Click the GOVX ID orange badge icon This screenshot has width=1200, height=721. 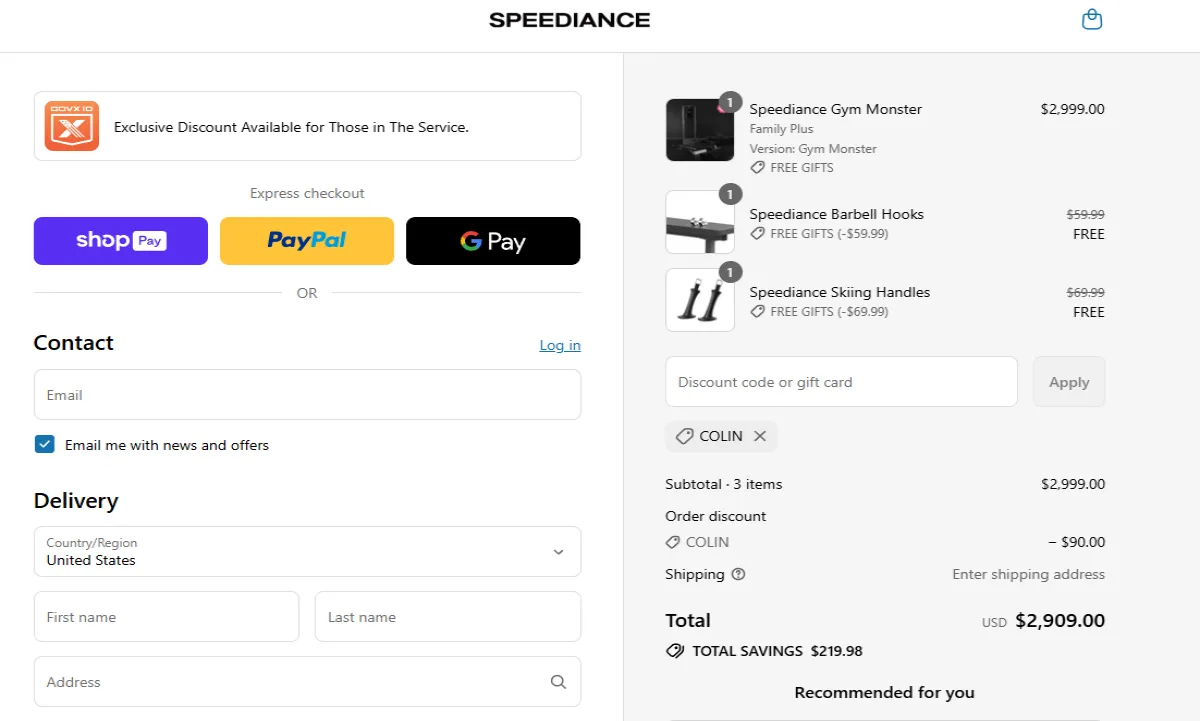72,126
